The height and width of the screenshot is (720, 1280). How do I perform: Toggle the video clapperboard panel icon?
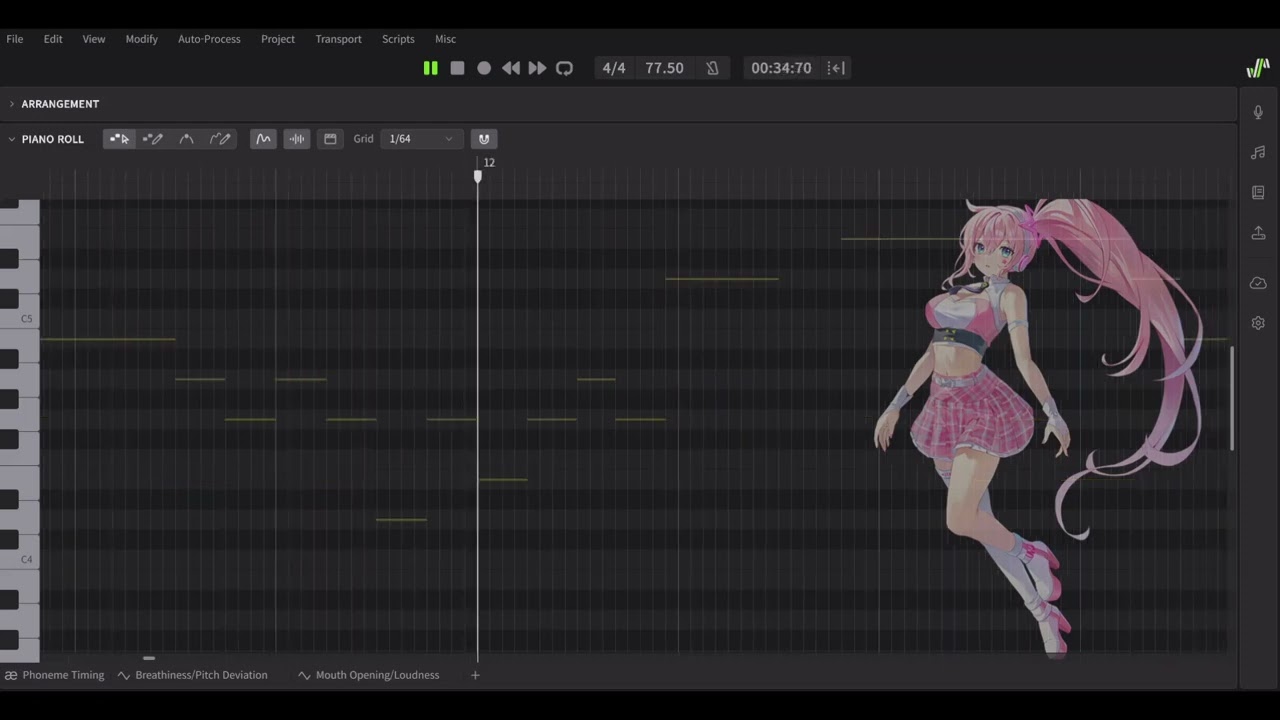(330, 139)
